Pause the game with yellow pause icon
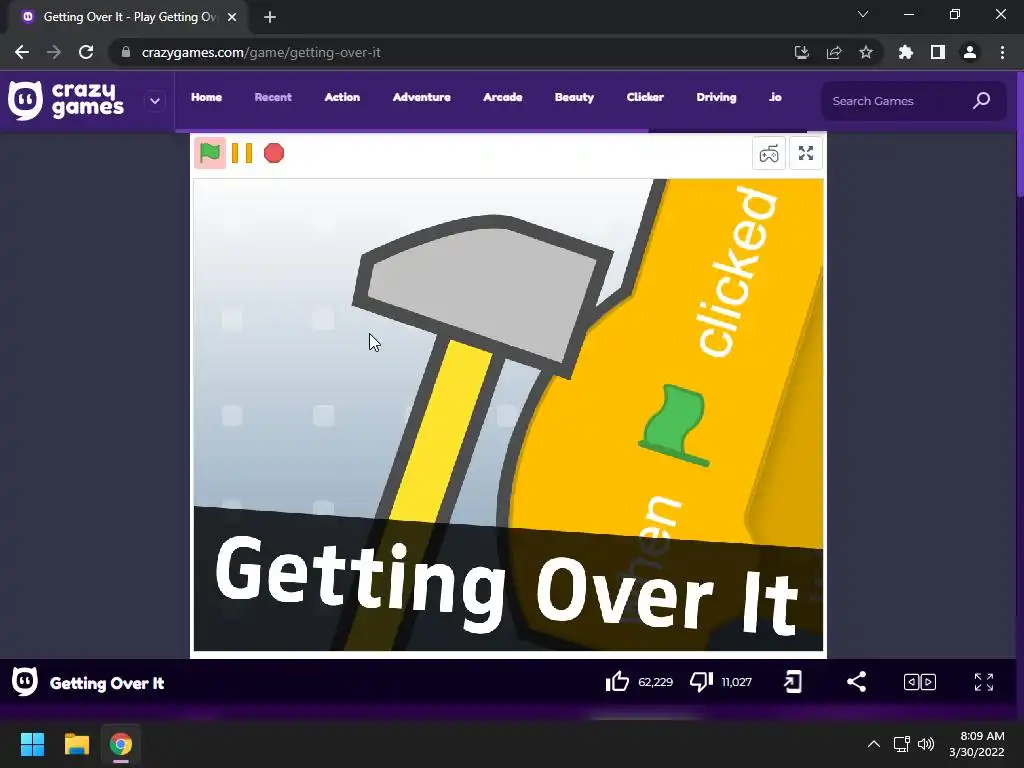The width and height of the screenshot is (1024, 768). (242, 153)
